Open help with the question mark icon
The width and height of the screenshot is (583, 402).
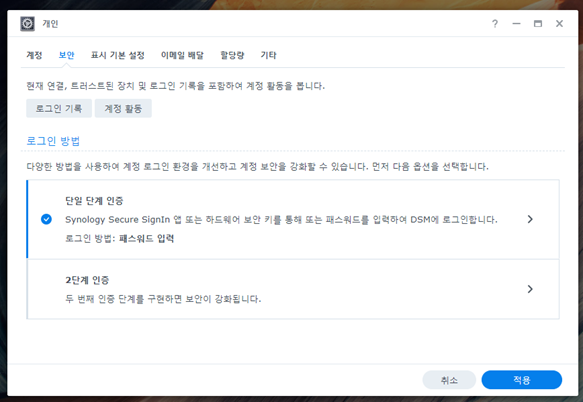495,24
